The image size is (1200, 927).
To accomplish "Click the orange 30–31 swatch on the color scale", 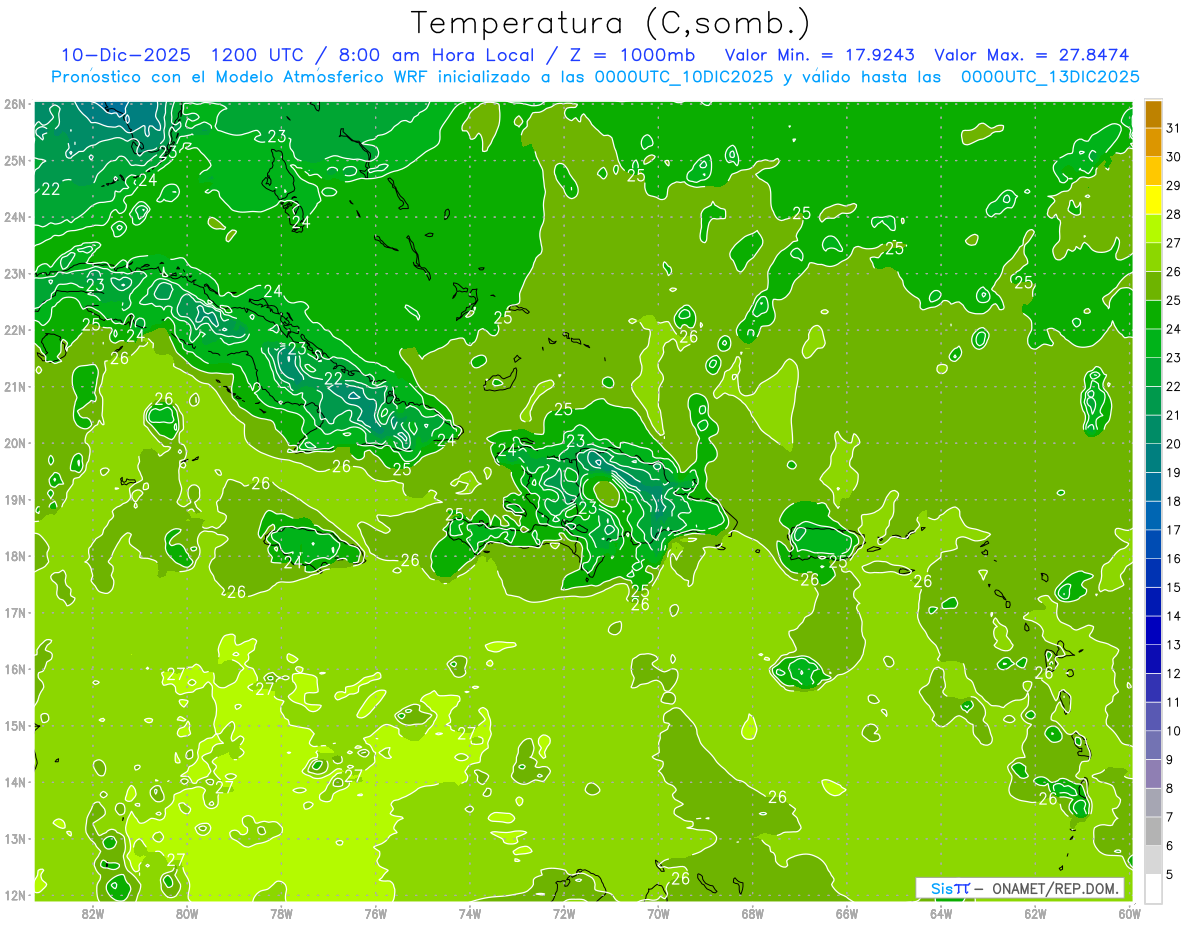I will [x=1153, y=142].
